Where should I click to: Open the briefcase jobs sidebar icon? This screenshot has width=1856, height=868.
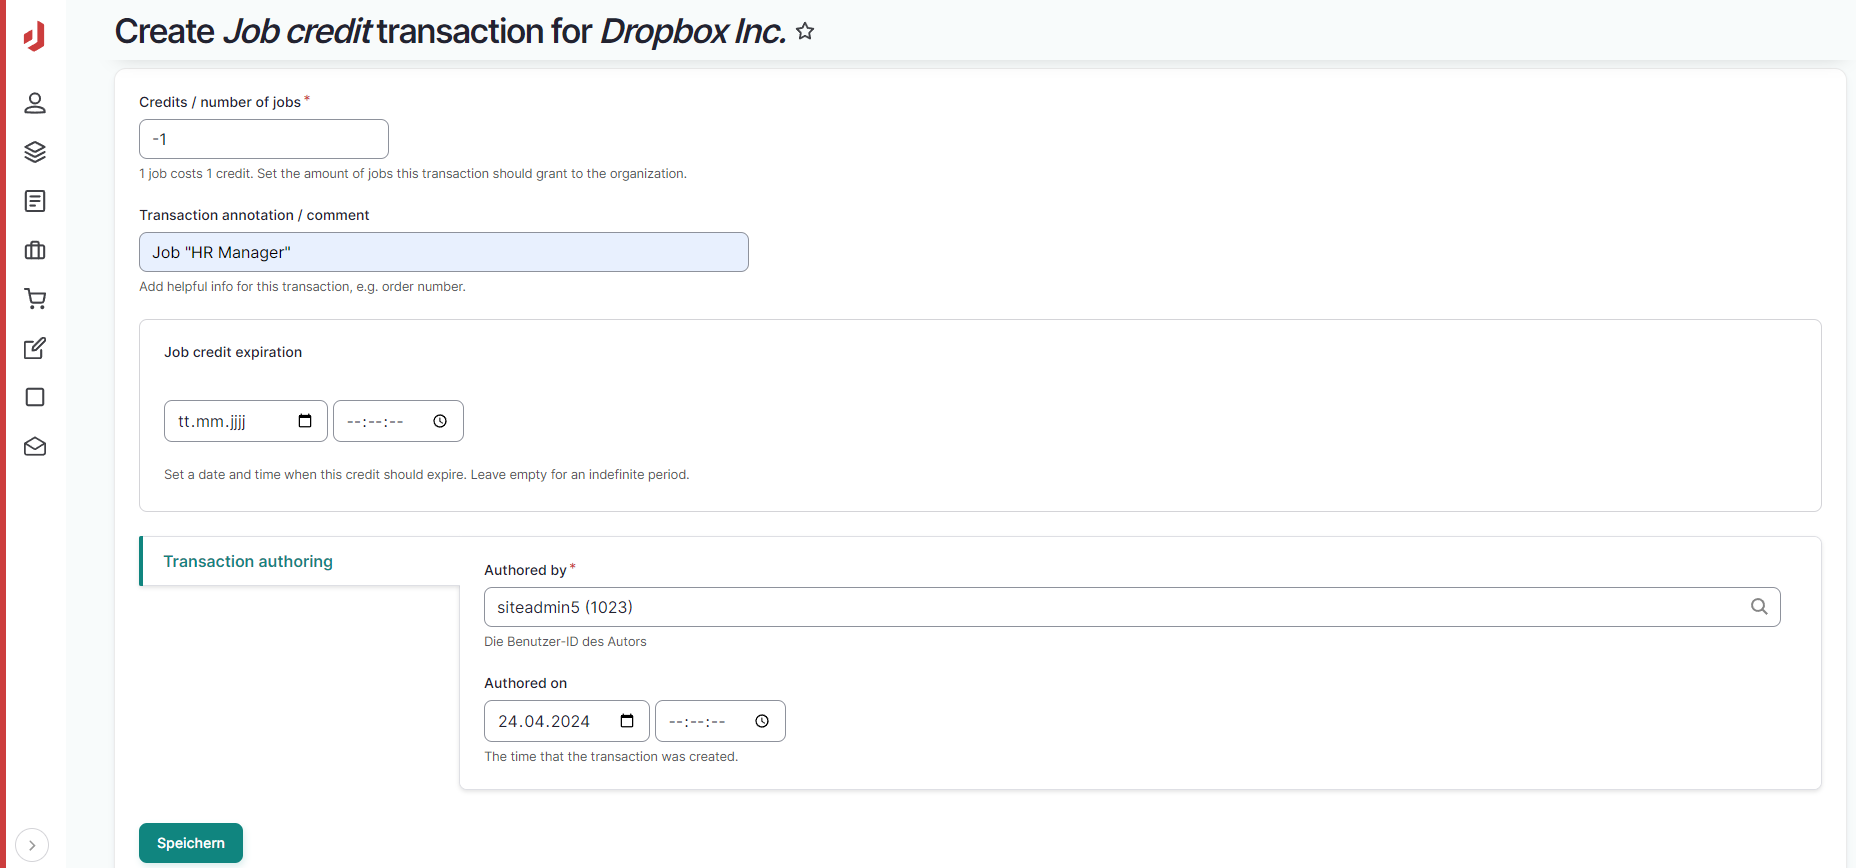[35, 250]
